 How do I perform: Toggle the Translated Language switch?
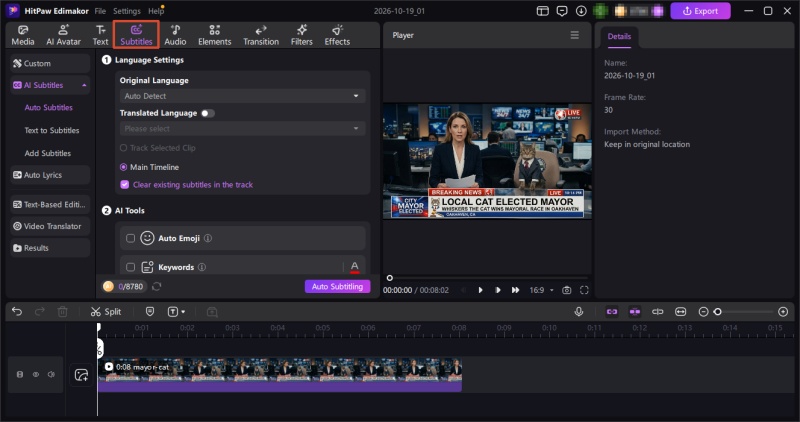(x=208, y=113)
